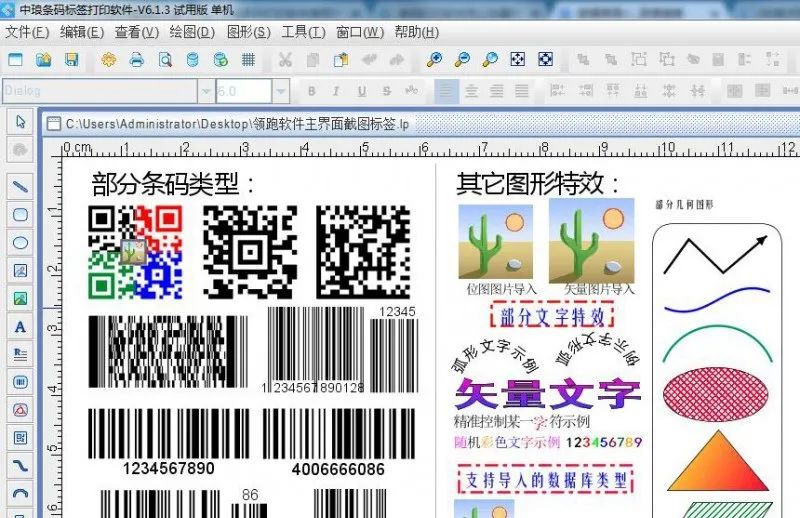800x518 pixels.
Task: Select the 位图图片导入 cactus image
Action: click(495, 241)
